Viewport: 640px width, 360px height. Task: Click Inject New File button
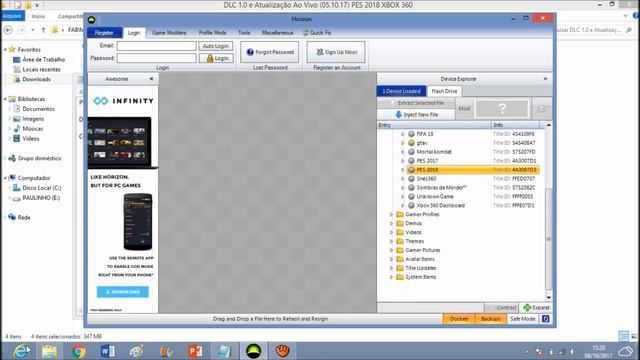point(416,115)
